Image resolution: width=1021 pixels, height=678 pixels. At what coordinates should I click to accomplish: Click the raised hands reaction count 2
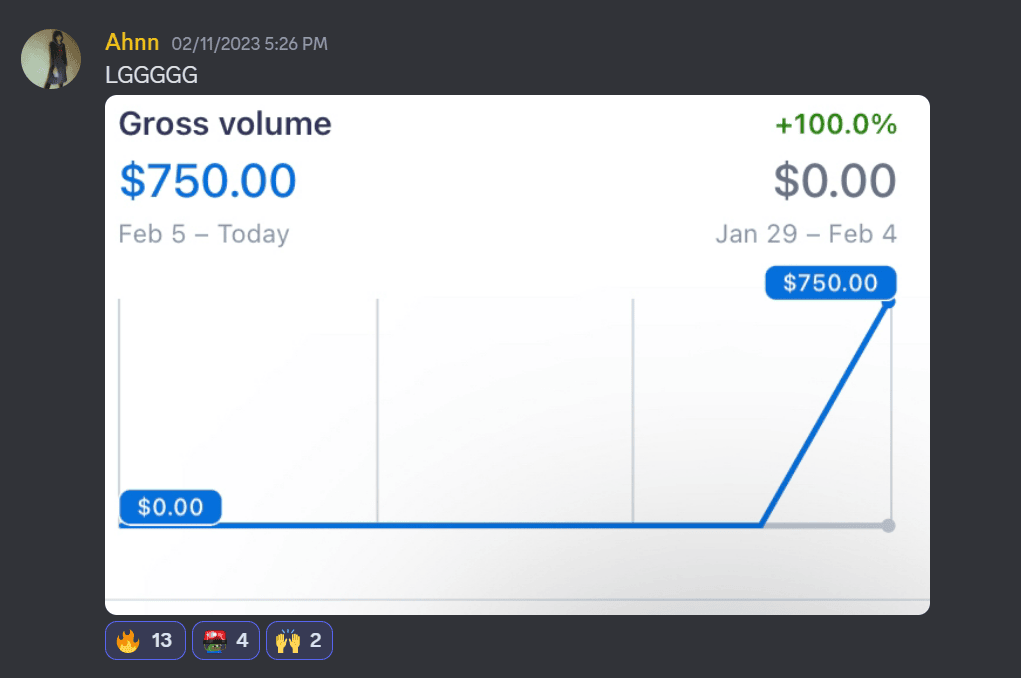point(316,640)
